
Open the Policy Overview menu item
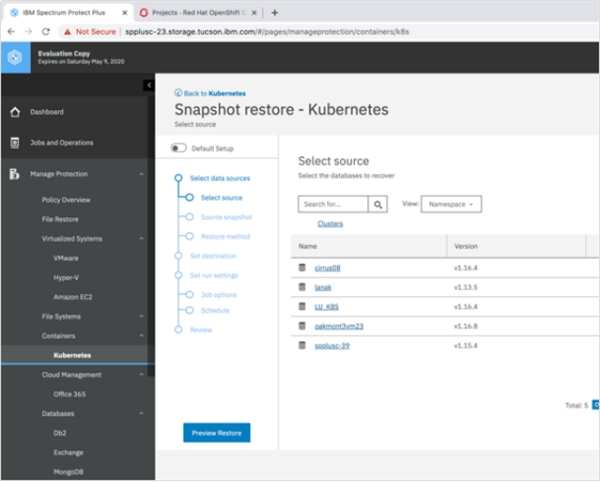(x=66, y=200)
